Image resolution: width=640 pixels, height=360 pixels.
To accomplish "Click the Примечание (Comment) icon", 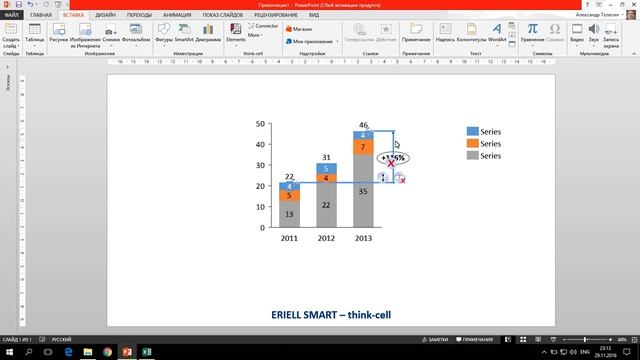I will pyautogui.click(x=416, y=33).
